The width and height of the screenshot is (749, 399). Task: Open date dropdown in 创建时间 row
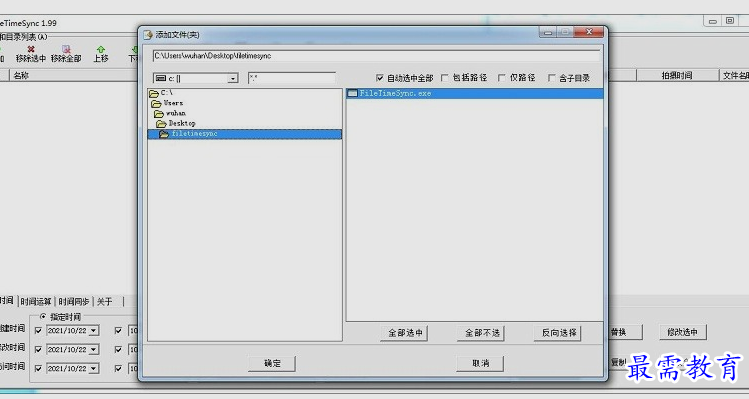(94, 331)
